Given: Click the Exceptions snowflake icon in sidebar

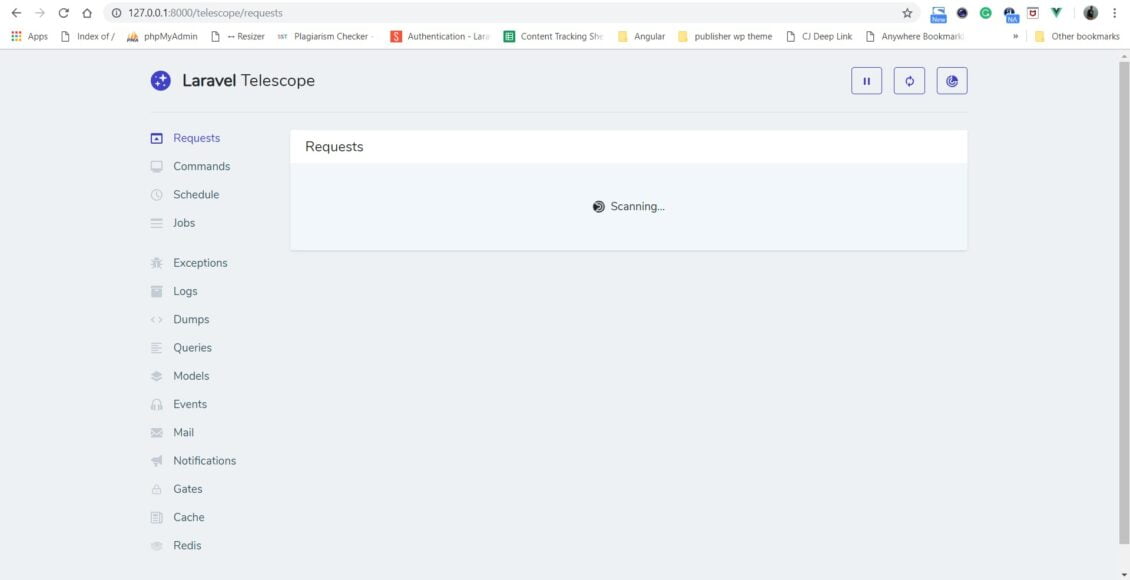Looking at the screenshot, I should [157, 262].
